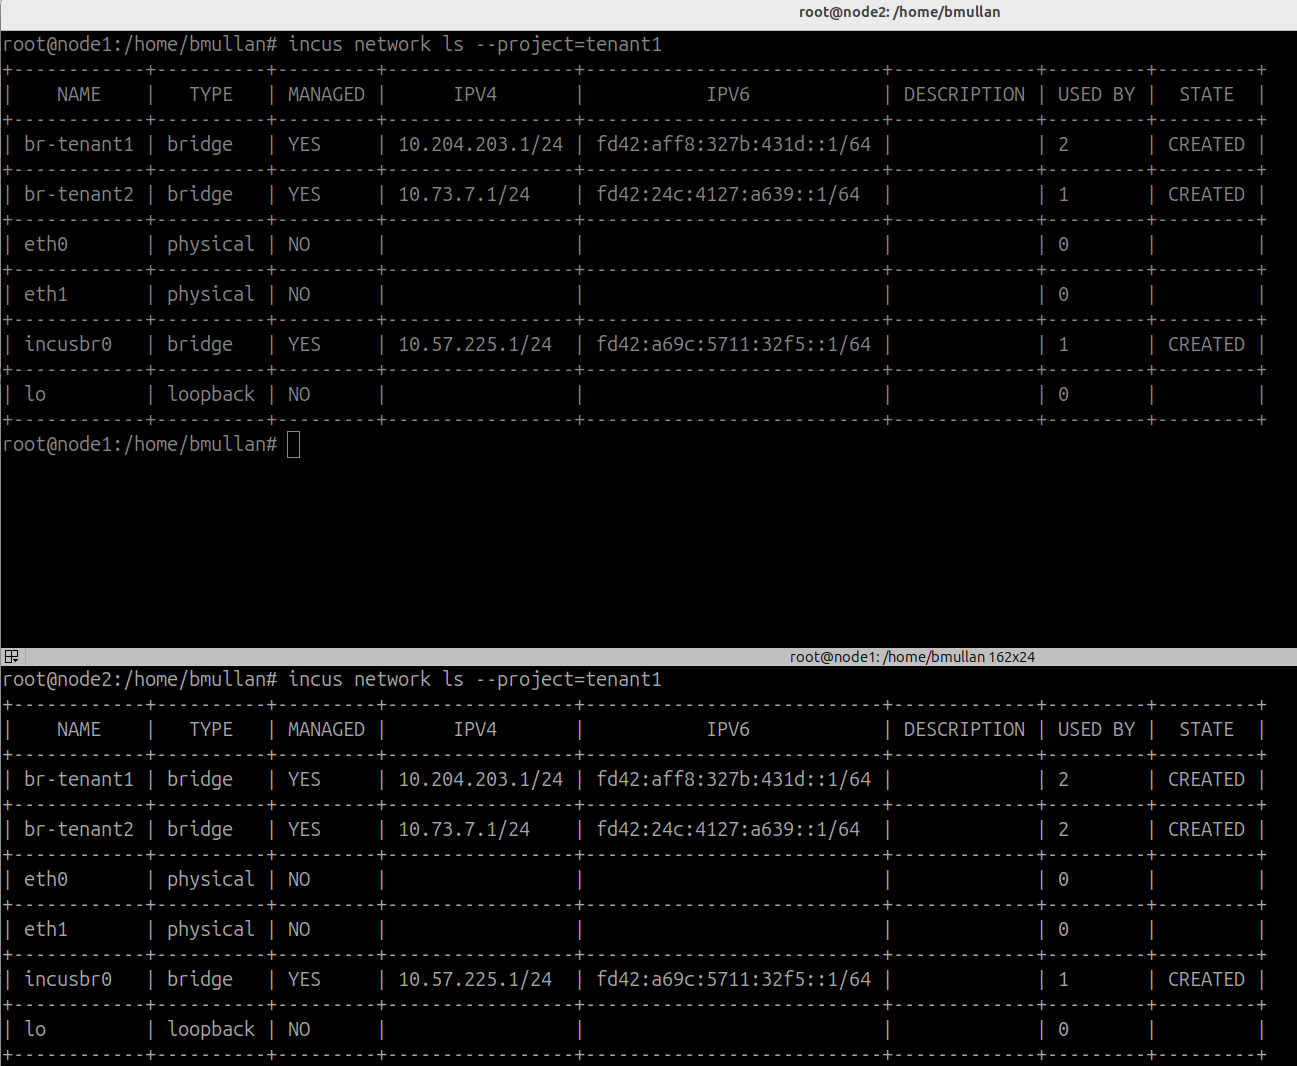
Task: Select the pane titlebar root@node1: /home/bmullan 162x24
Action: [x=912, y=657]
